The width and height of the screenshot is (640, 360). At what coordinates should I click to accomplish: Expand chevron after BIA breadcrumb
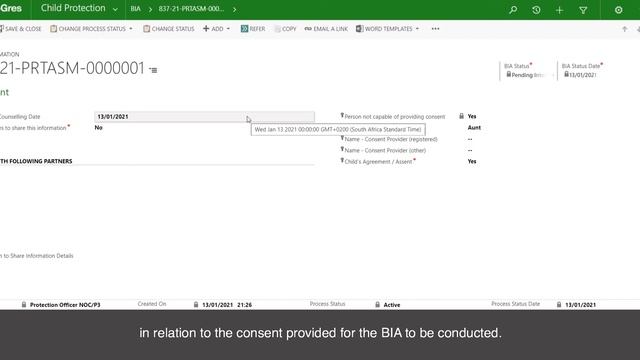coord(150,9)
